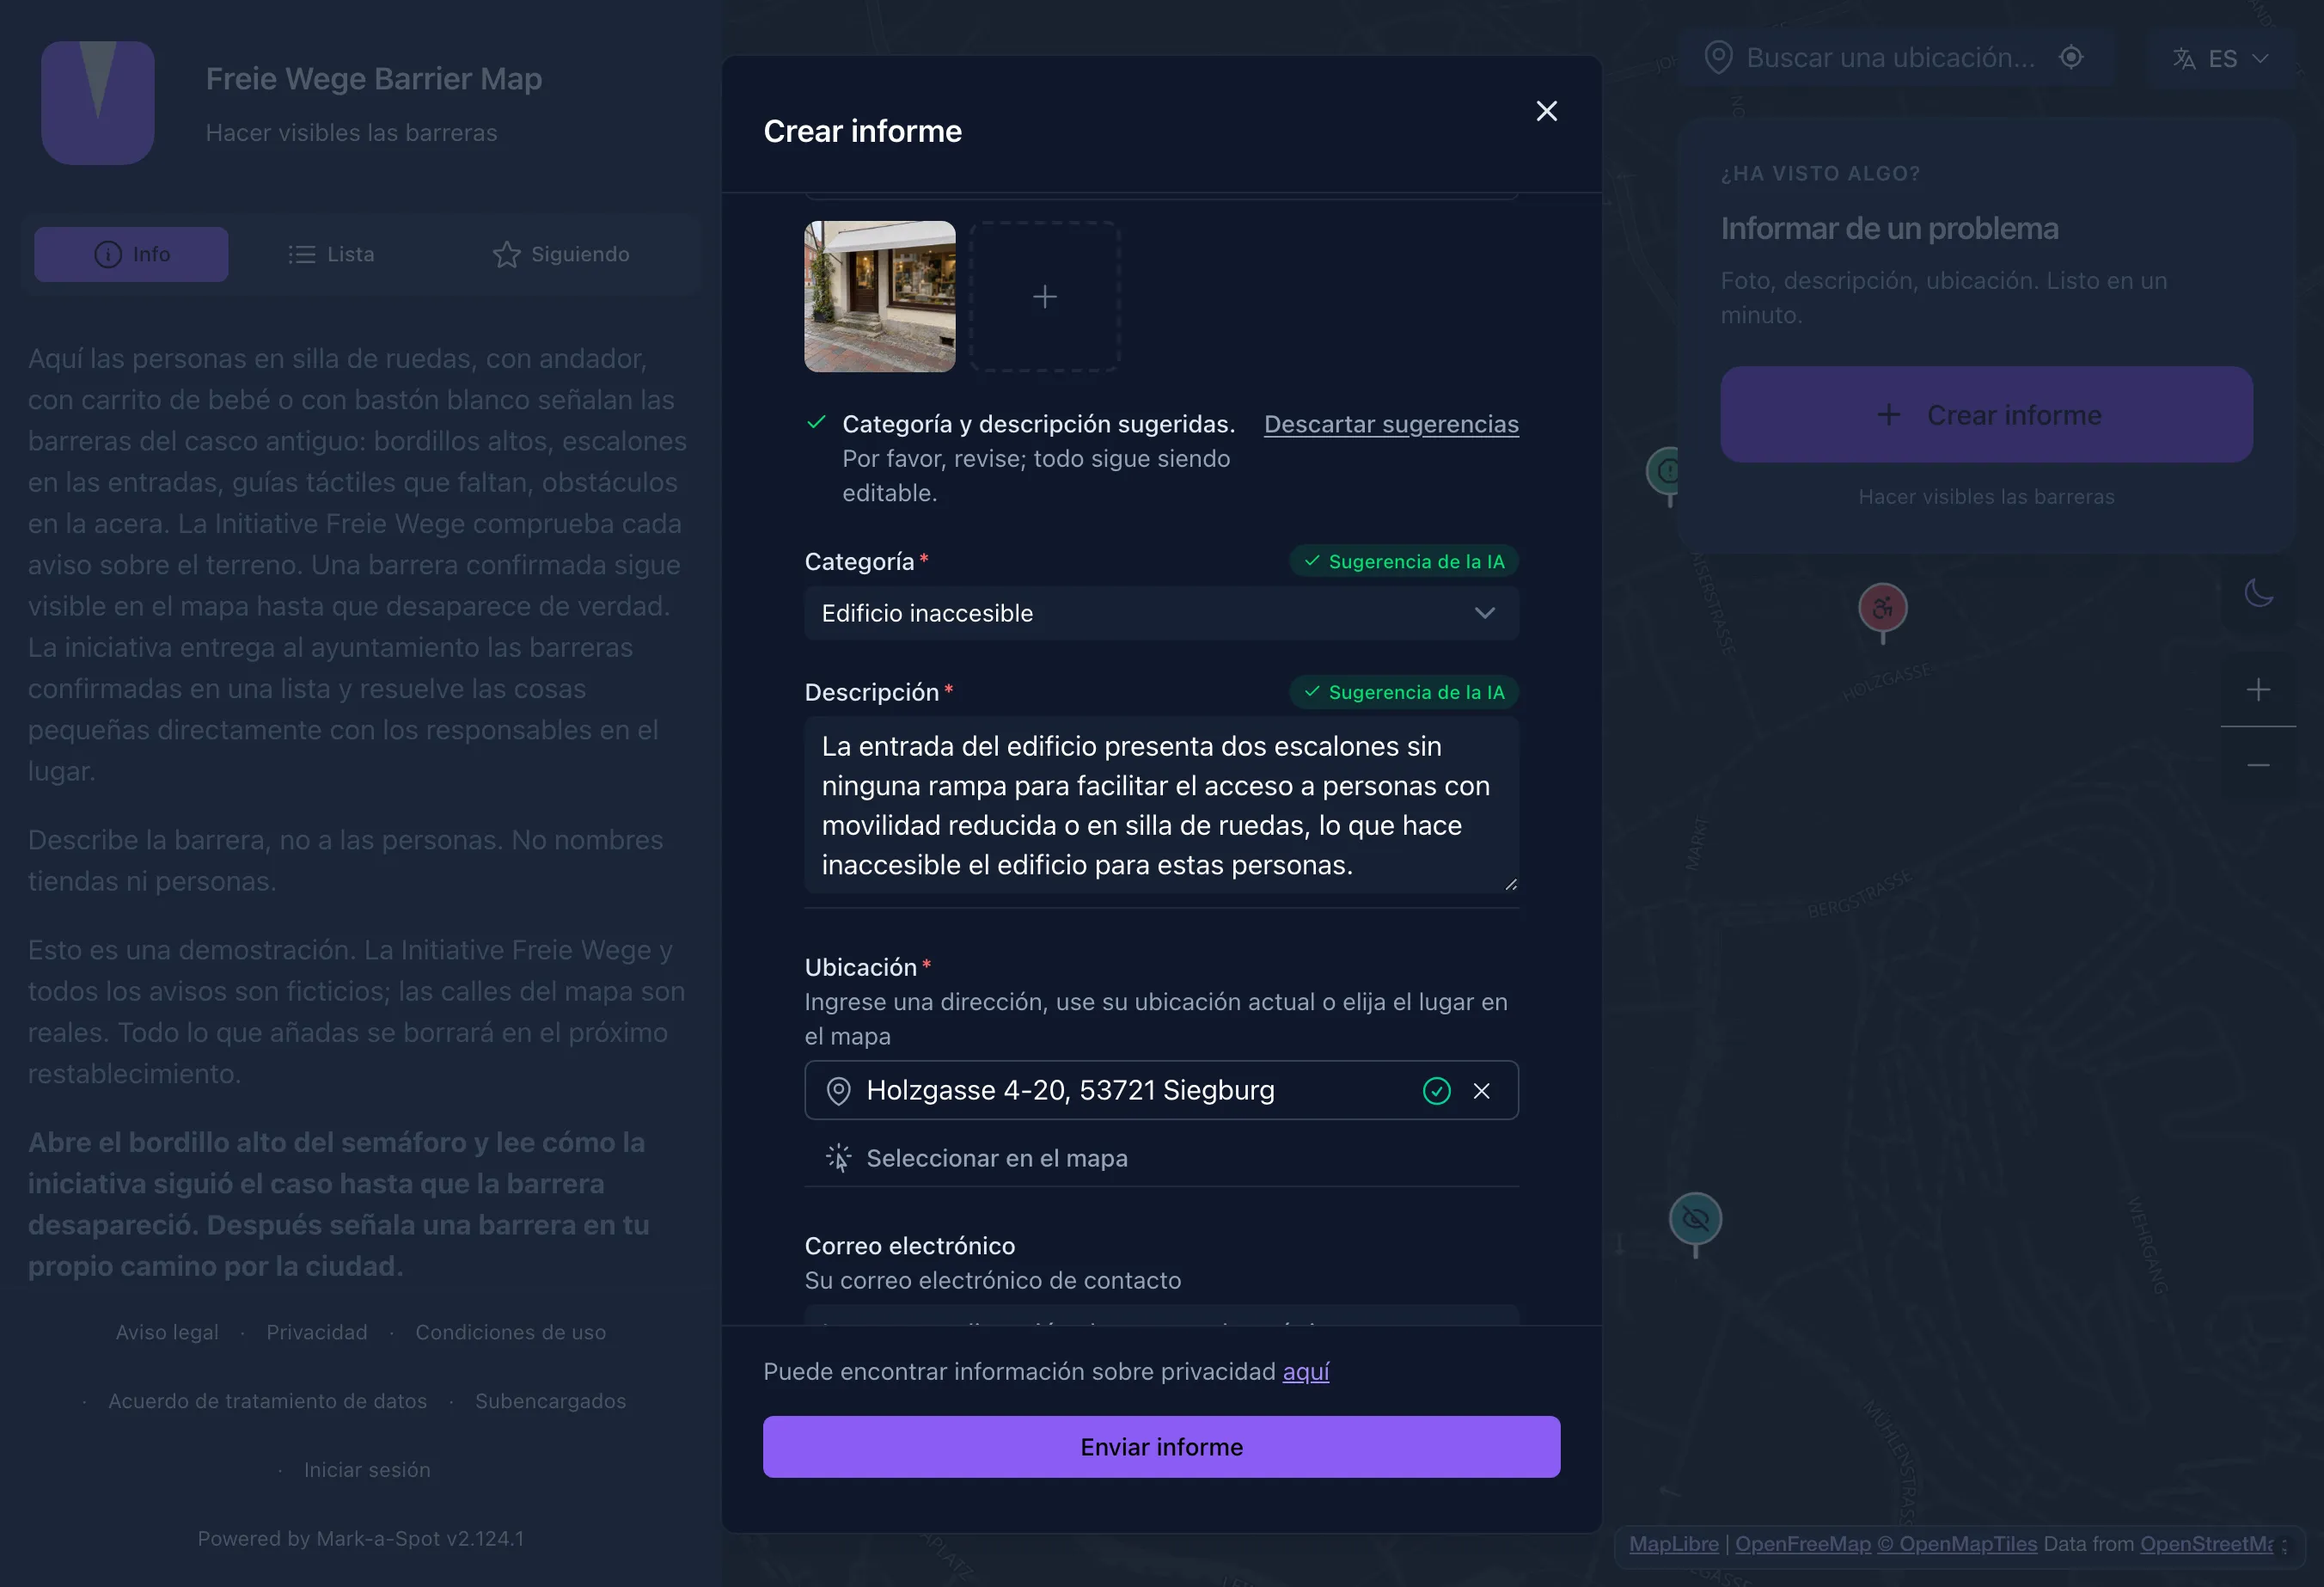Toggle dark mode with the moon icon
Viewport: 2324px width, 1587px height.
click(x=2258, y=593)
